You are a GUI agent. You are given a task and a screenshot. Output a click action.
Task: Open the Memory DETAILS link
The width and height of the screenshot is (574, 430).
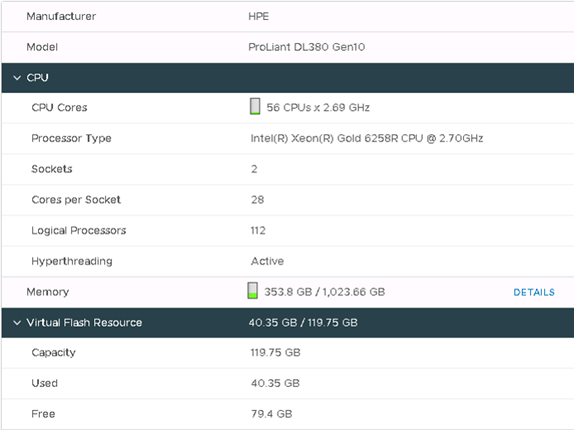(534, 292)
